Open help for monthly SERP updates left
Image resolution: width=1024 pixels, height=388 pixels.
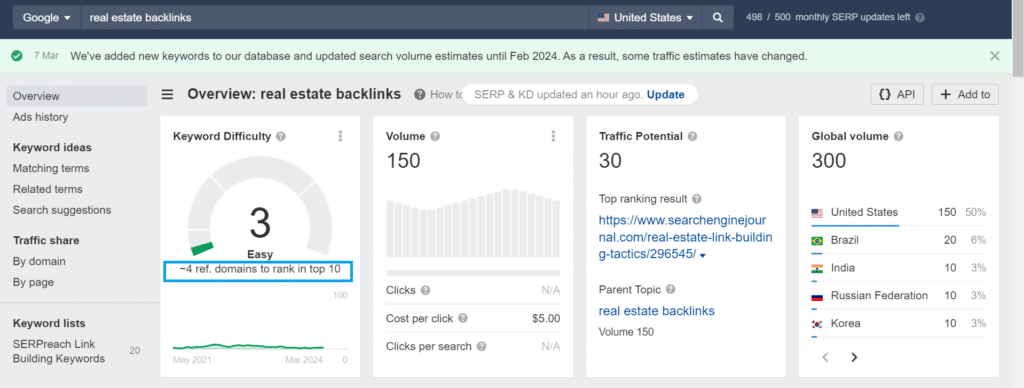(920, 18)
